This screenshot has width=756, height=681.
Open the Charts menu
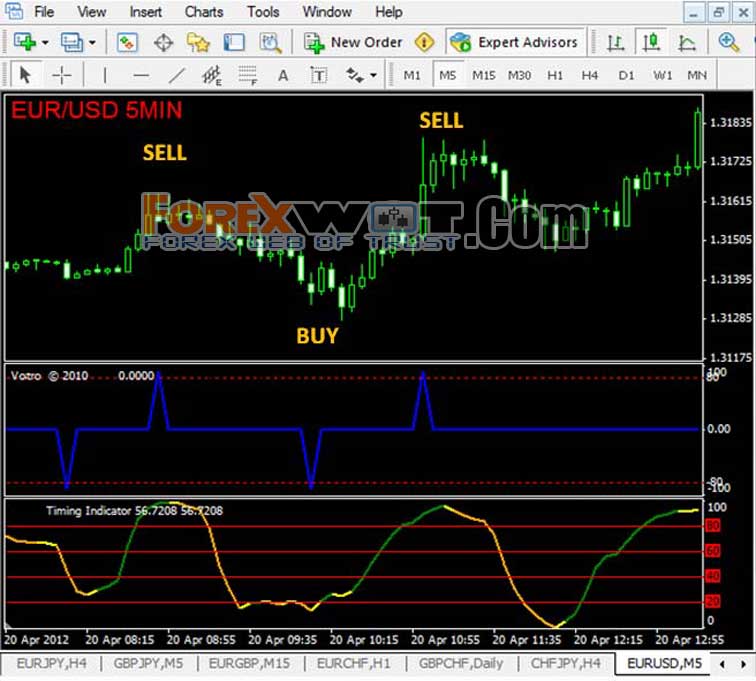(204, 12)
